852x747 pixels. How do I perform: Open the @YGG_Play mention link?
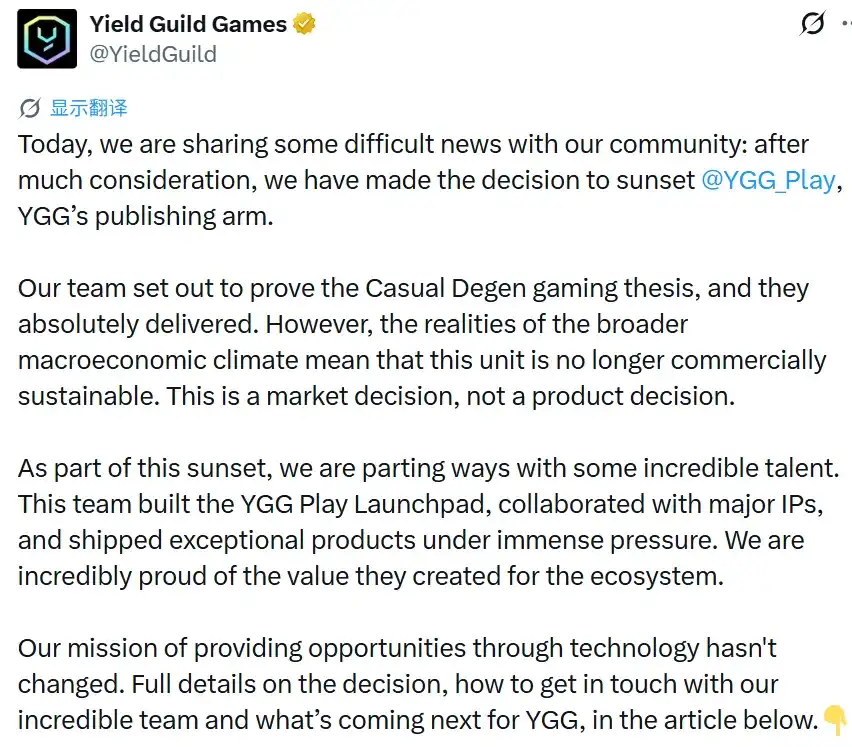click(768, 180)
